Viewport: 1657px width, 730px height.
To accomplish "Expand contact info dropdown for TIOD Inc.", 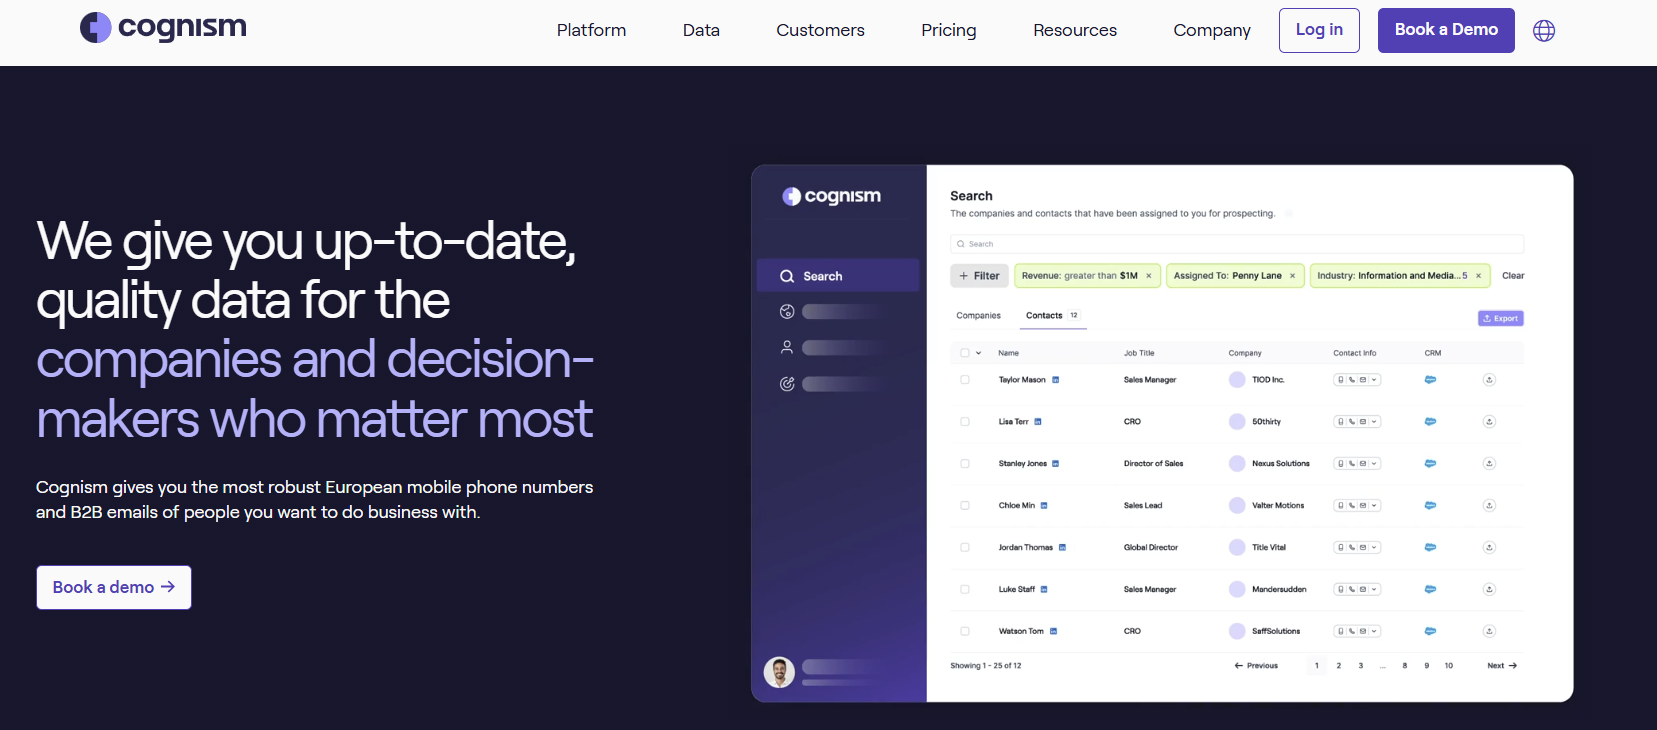I will (1375, 380).
